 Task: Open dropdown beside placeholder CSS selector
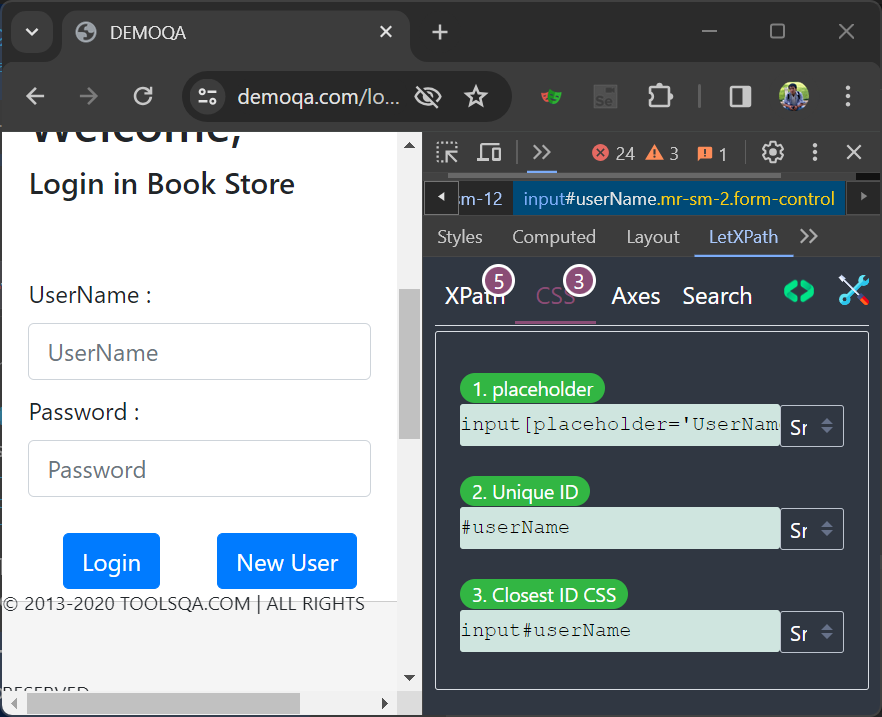pyautogui.click(x=811, y=426)
